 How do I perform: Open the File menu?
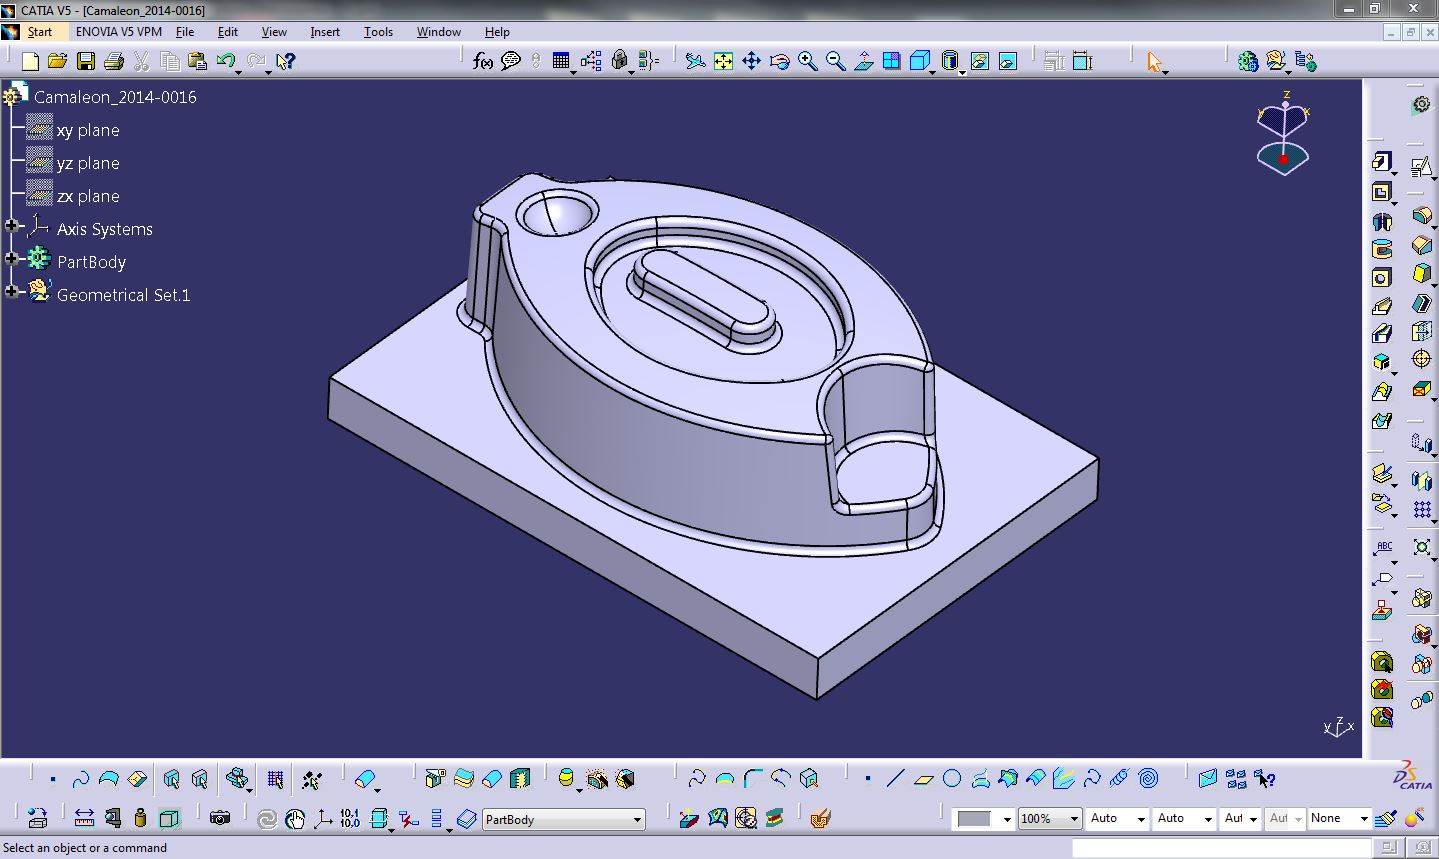click(x=185, y=32)
